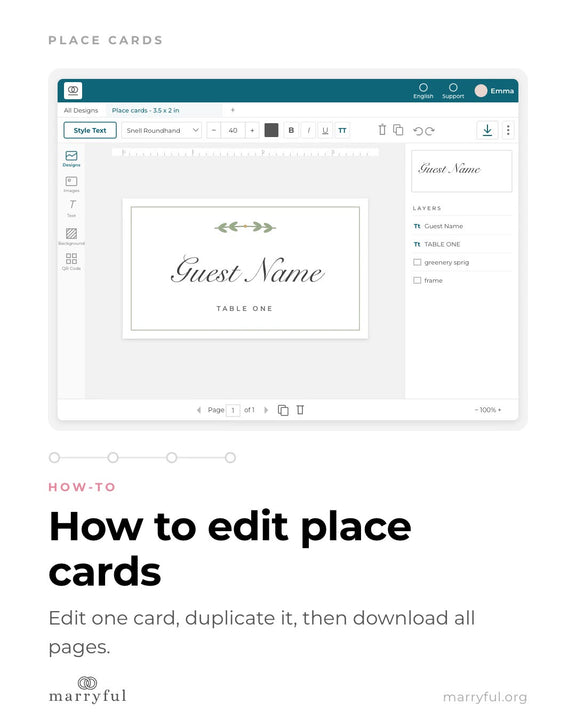Screen dimensions: 576x720
Task: Toggle all-caps TT formatting
Action: click(x=342, y=130)
